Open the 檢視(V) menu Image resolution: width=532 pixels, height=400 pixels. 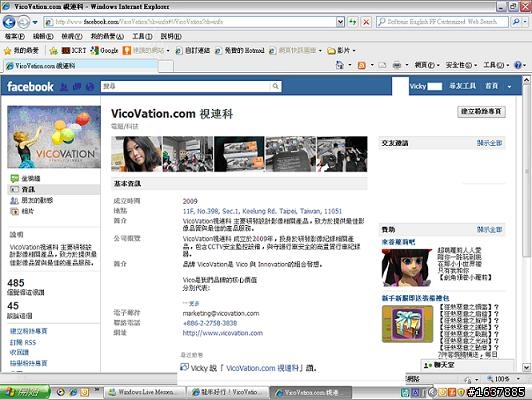tap(72, 36)
